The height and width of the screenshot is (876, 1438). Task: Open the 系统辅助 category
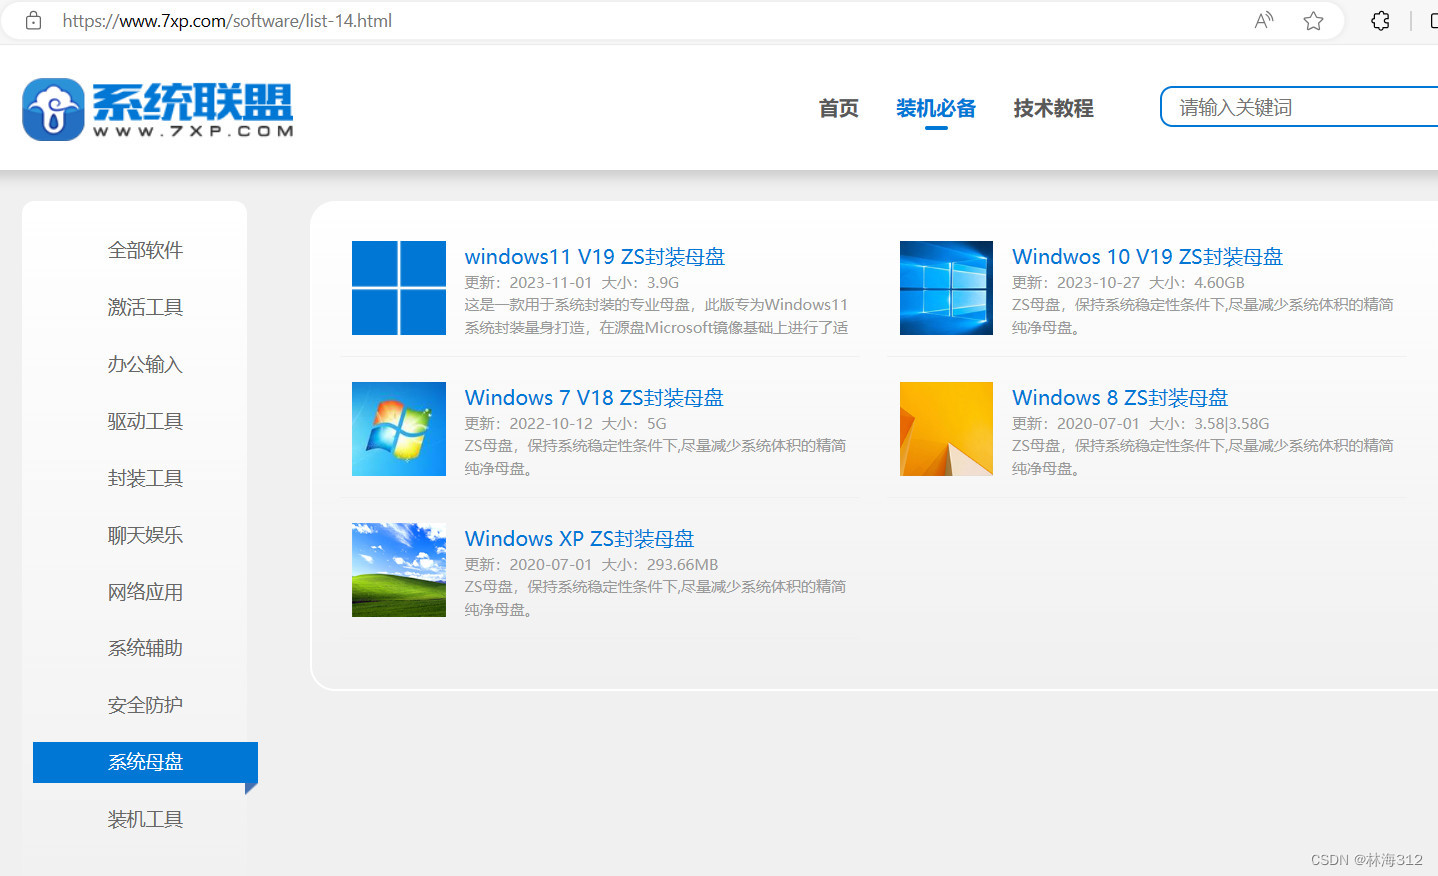pos(145,648)
